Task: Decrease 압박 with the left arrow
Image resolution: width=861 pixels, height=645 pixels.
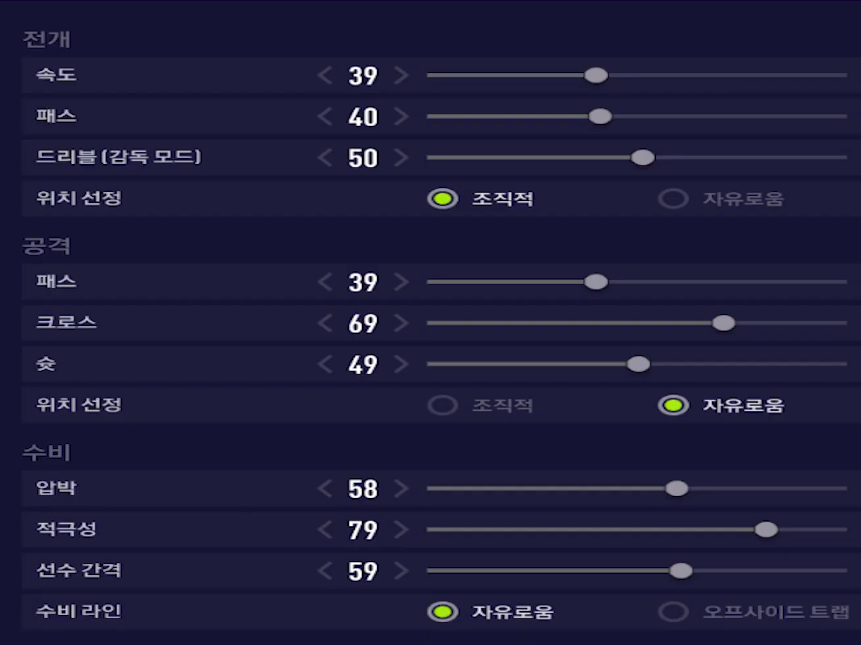Action: point(325,489)
